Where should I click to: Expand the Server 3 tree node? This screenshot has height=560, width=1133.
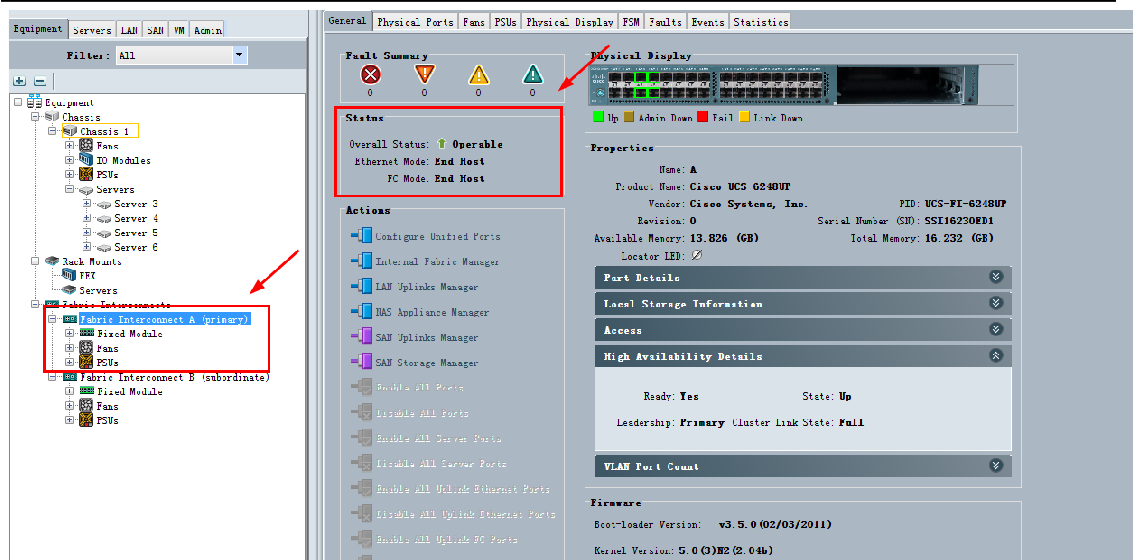87,204
